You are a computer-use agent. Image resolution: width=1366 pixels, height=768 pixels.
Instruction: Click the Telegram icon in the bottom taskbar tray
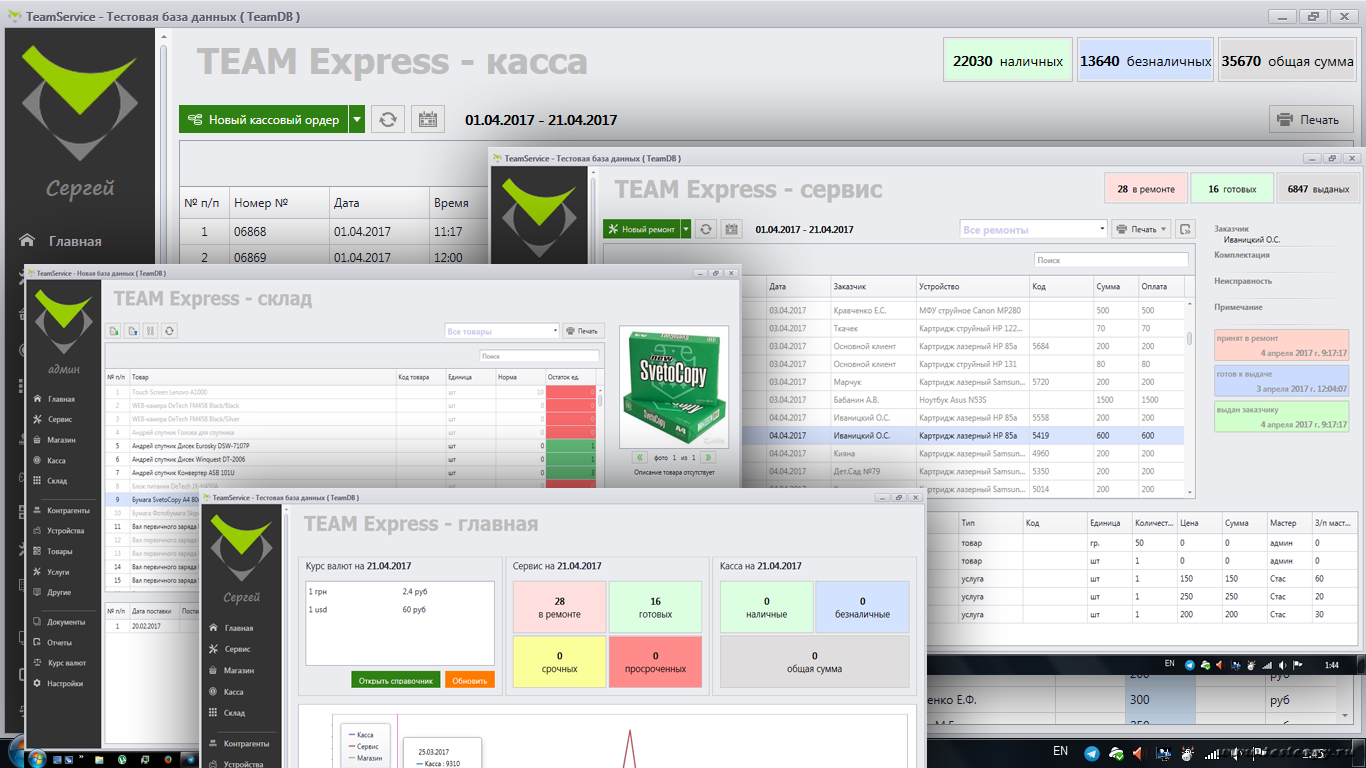(1091, 753)
